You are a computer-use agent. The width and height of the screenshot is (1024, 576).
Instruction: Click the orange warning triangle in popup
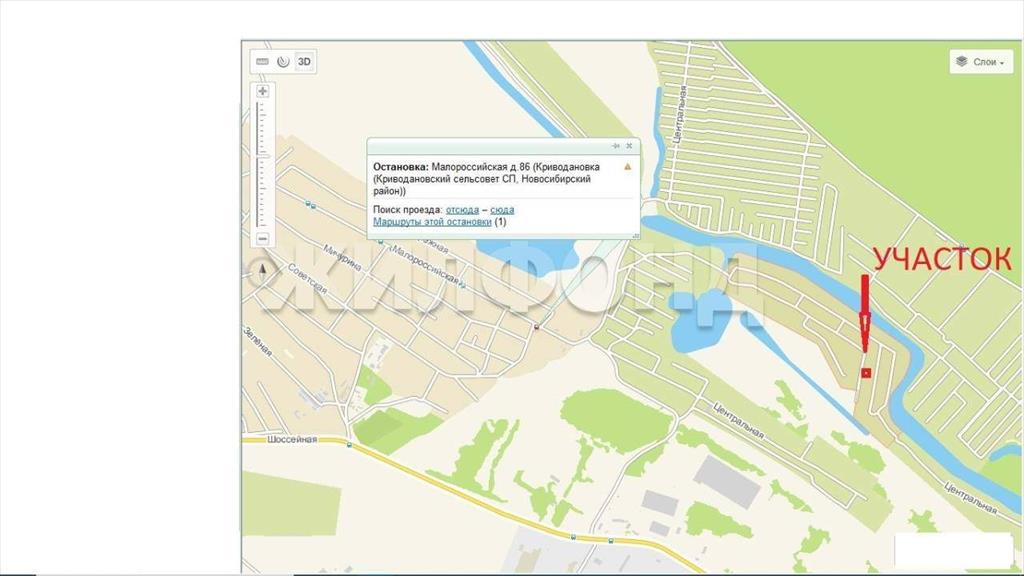coord(627,166)
